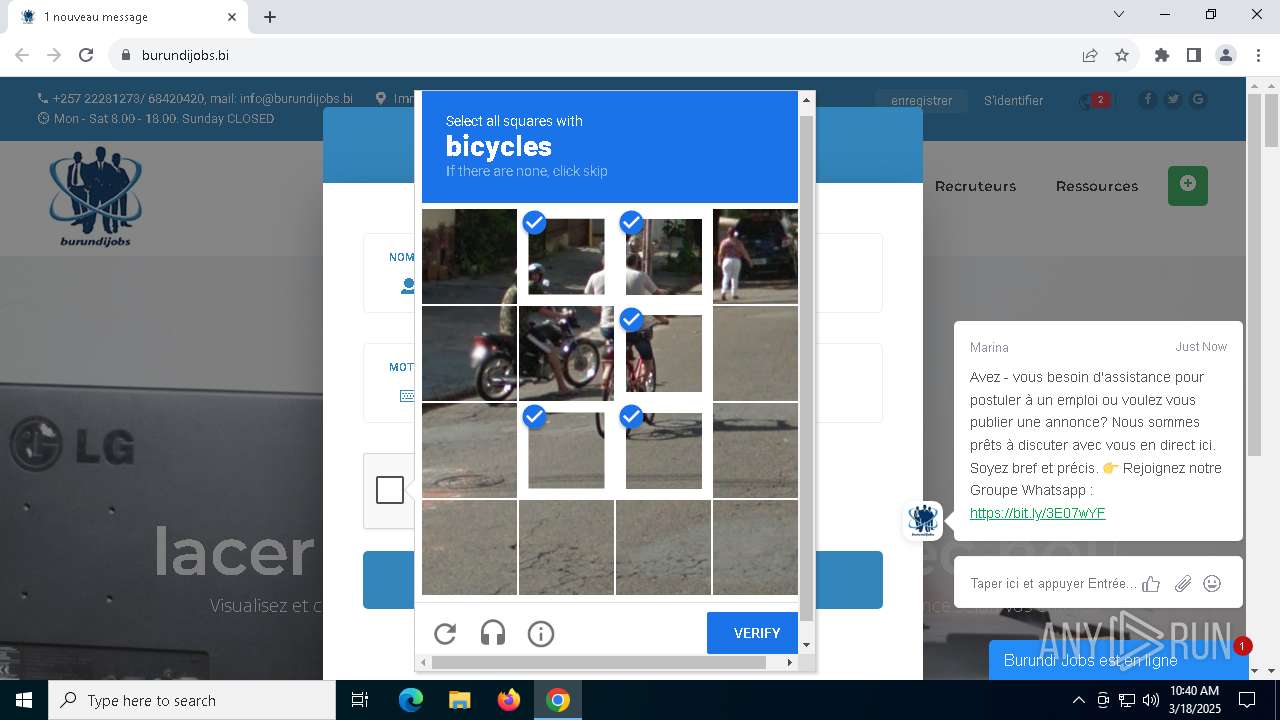The image size is (1280, 720).
Task: Deselect the checked red bicycle tile
Action: (x=663, y=353)
